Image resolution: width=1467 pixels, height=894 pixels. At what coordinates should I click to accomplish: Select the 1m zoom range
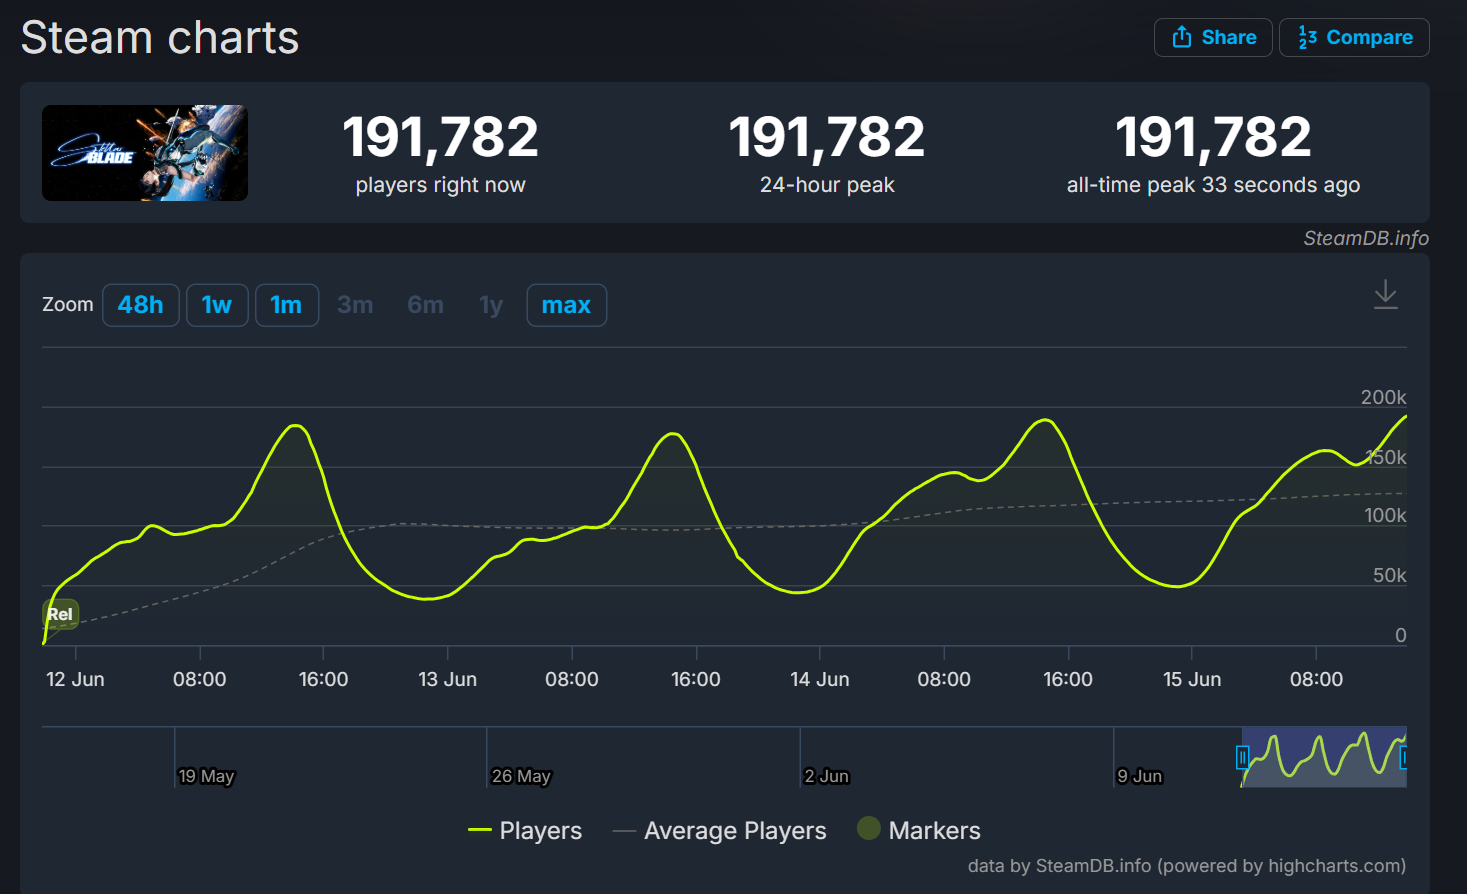pos(287,305)
